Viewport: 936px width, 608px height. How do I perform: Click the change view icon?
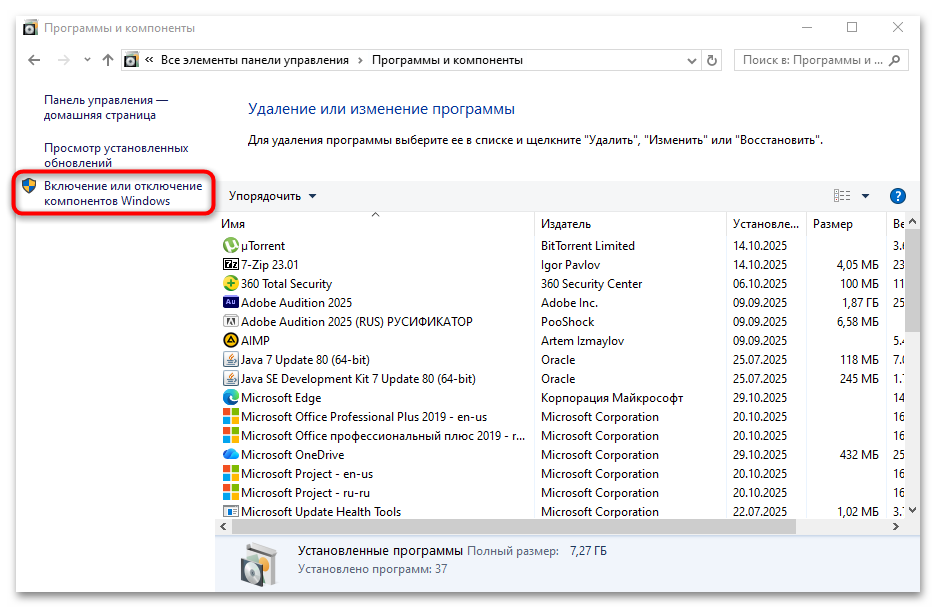(x=842, y=196)
